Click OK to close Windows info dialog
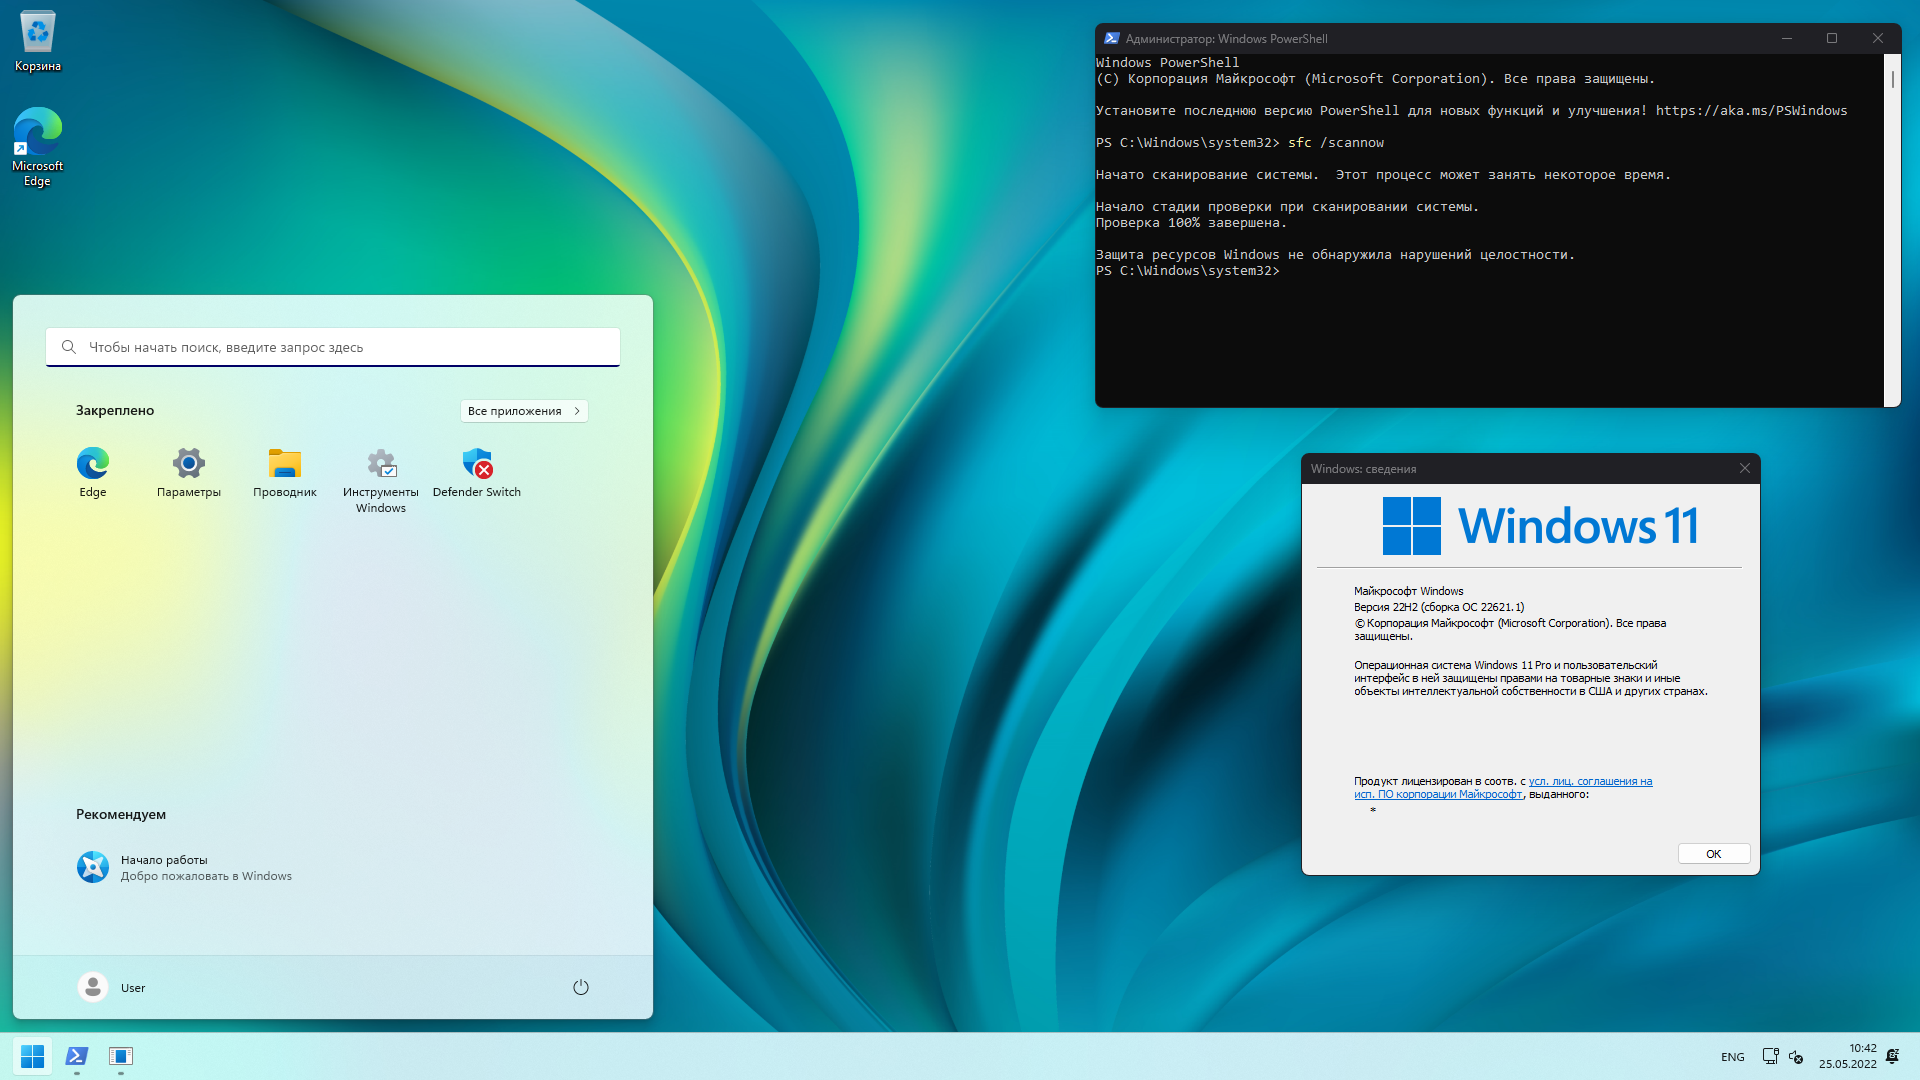The width and height of the screenshot is (1920, 1080). 1713,853
